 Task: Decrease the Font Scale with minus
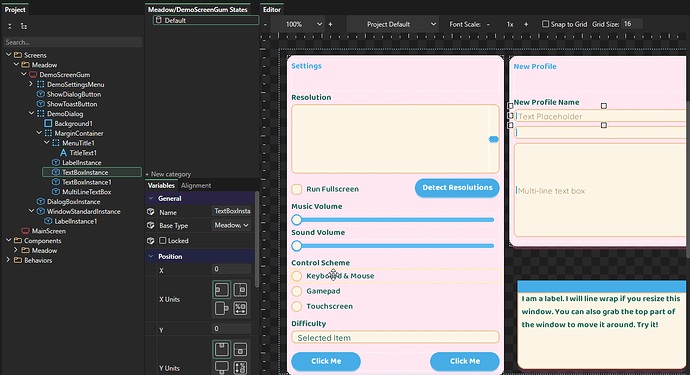tap(488, 24)
